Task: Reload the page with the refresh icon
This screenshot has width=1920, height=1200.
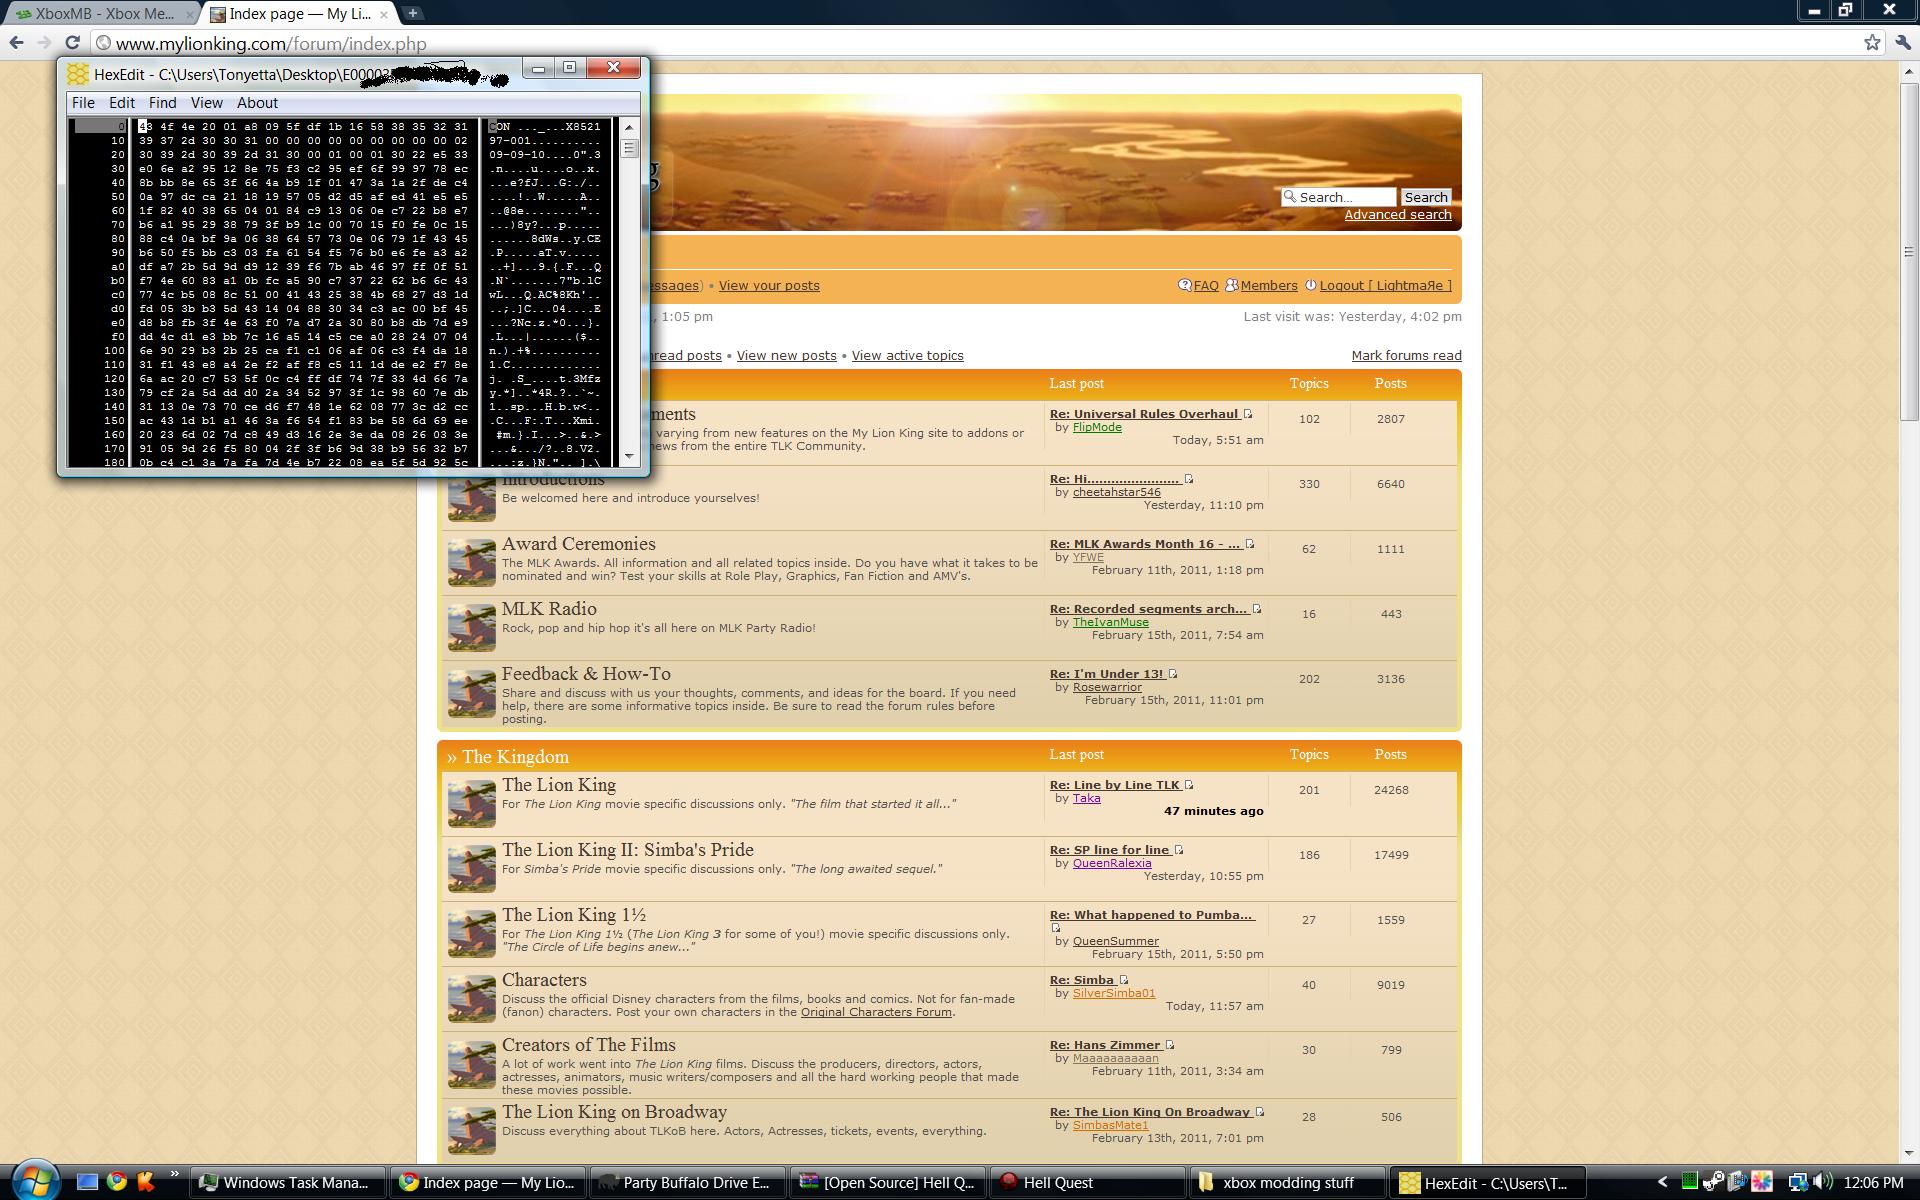Action: point(72,43)
